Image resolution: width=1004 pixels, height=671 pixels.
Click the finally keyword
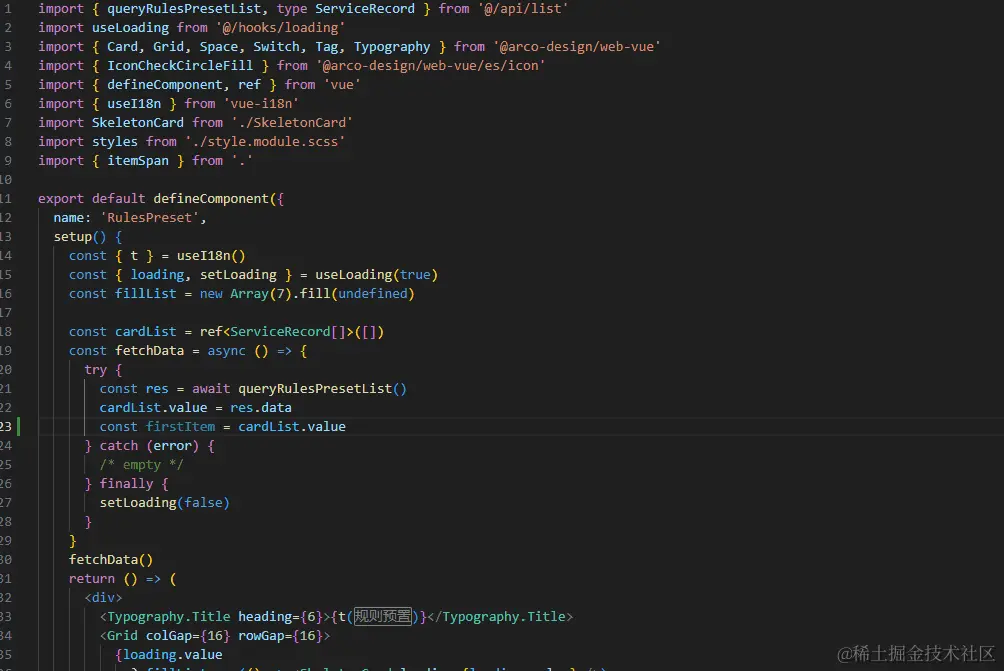click(126, 483)
